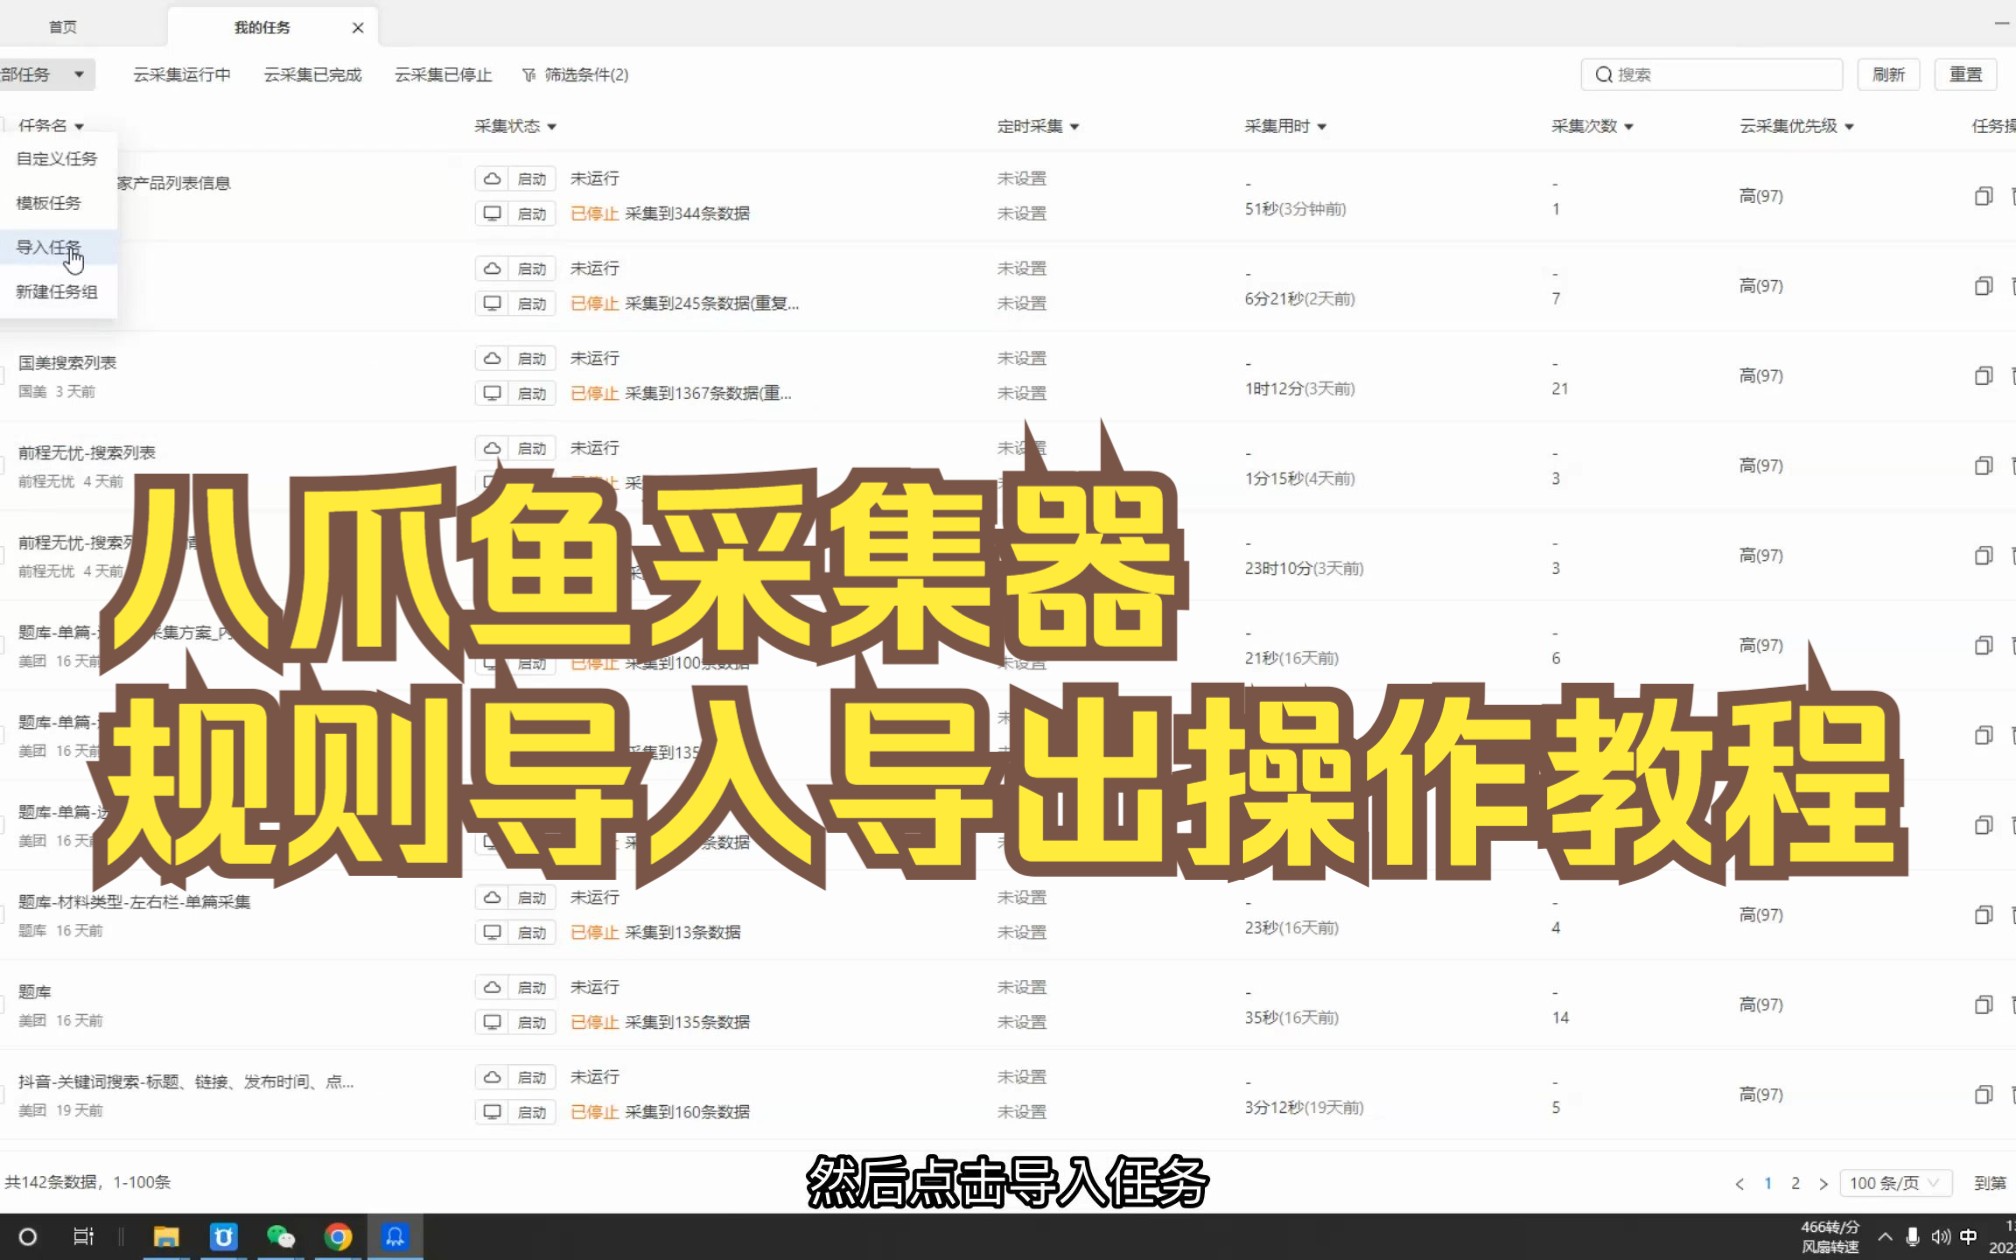Screen dimensions: 2016x1260
Task: Open the 全部任务 filter dropdown
Action: point(45,74)
